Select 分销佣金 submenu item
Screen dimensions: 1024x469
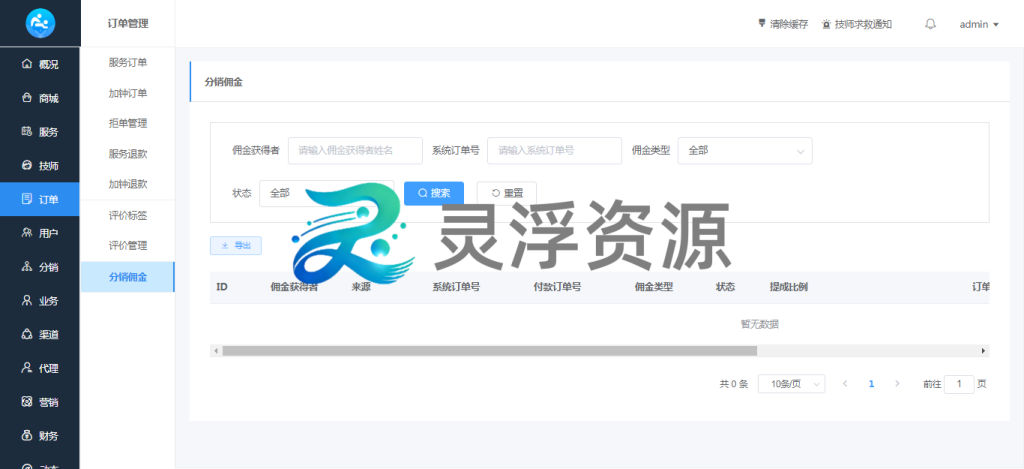pyautogui.click(x=127, y=277)
